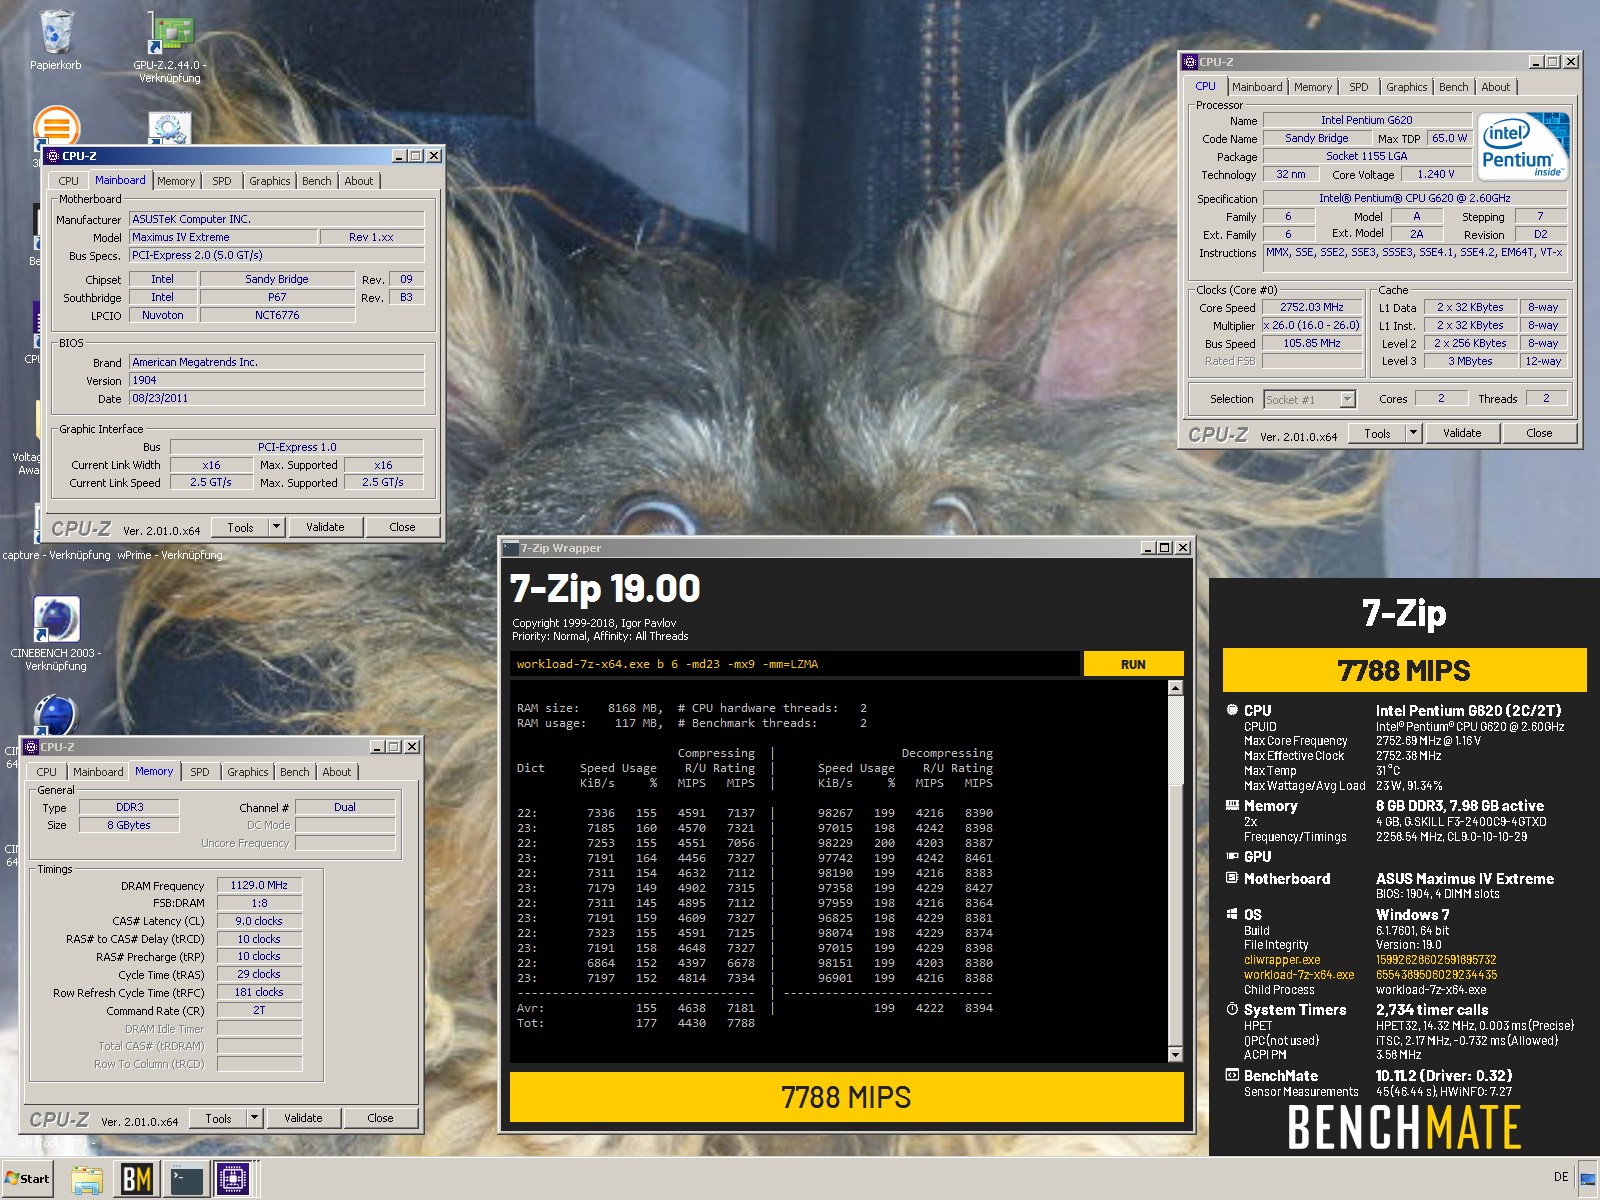The image size is (1600, 1200).
Task: Click the title icon of CPU-Z Memory window
Action: pos(31,747)
